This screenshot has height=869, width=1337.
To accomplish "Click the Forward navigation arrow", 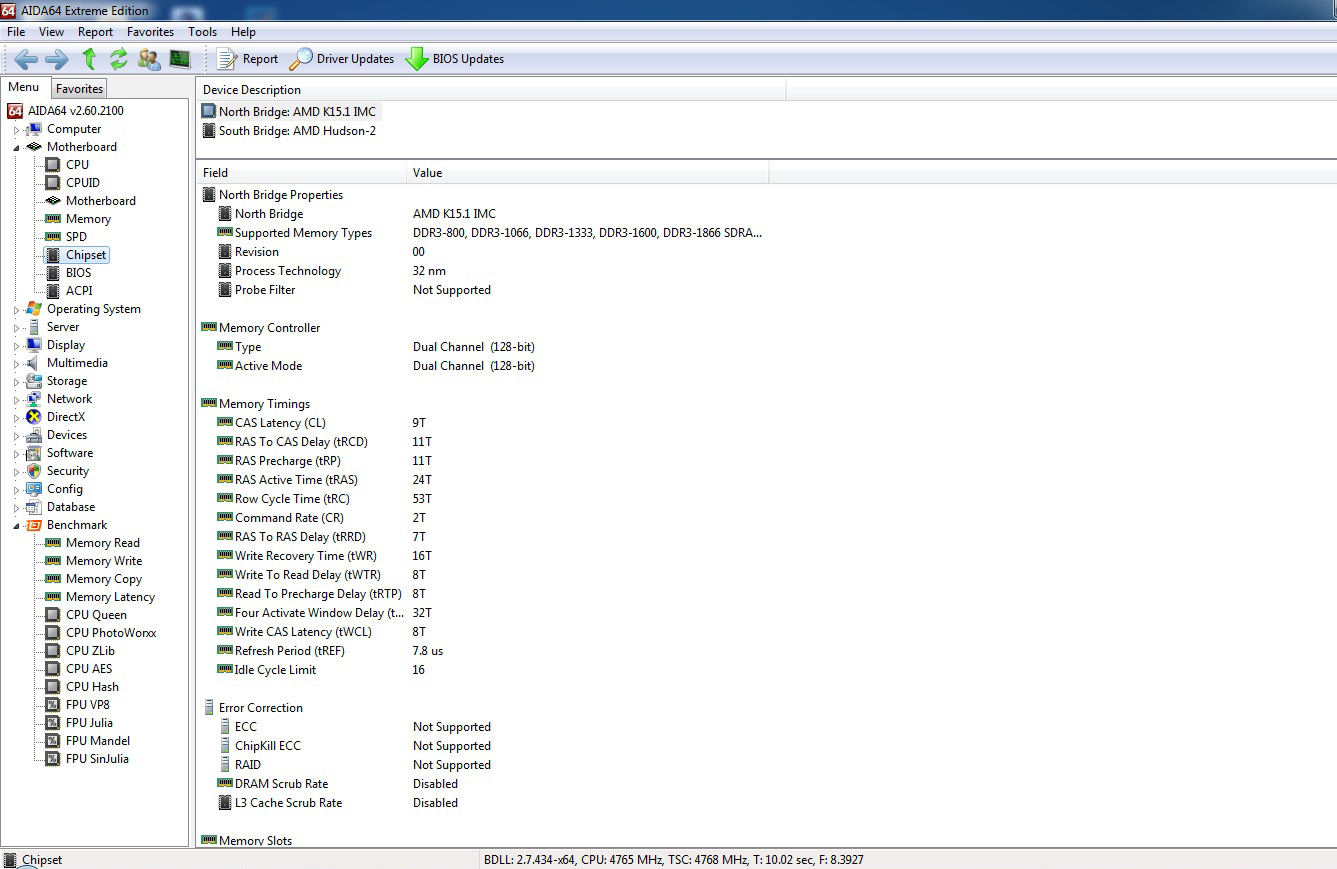I will [x=57, y=59].
